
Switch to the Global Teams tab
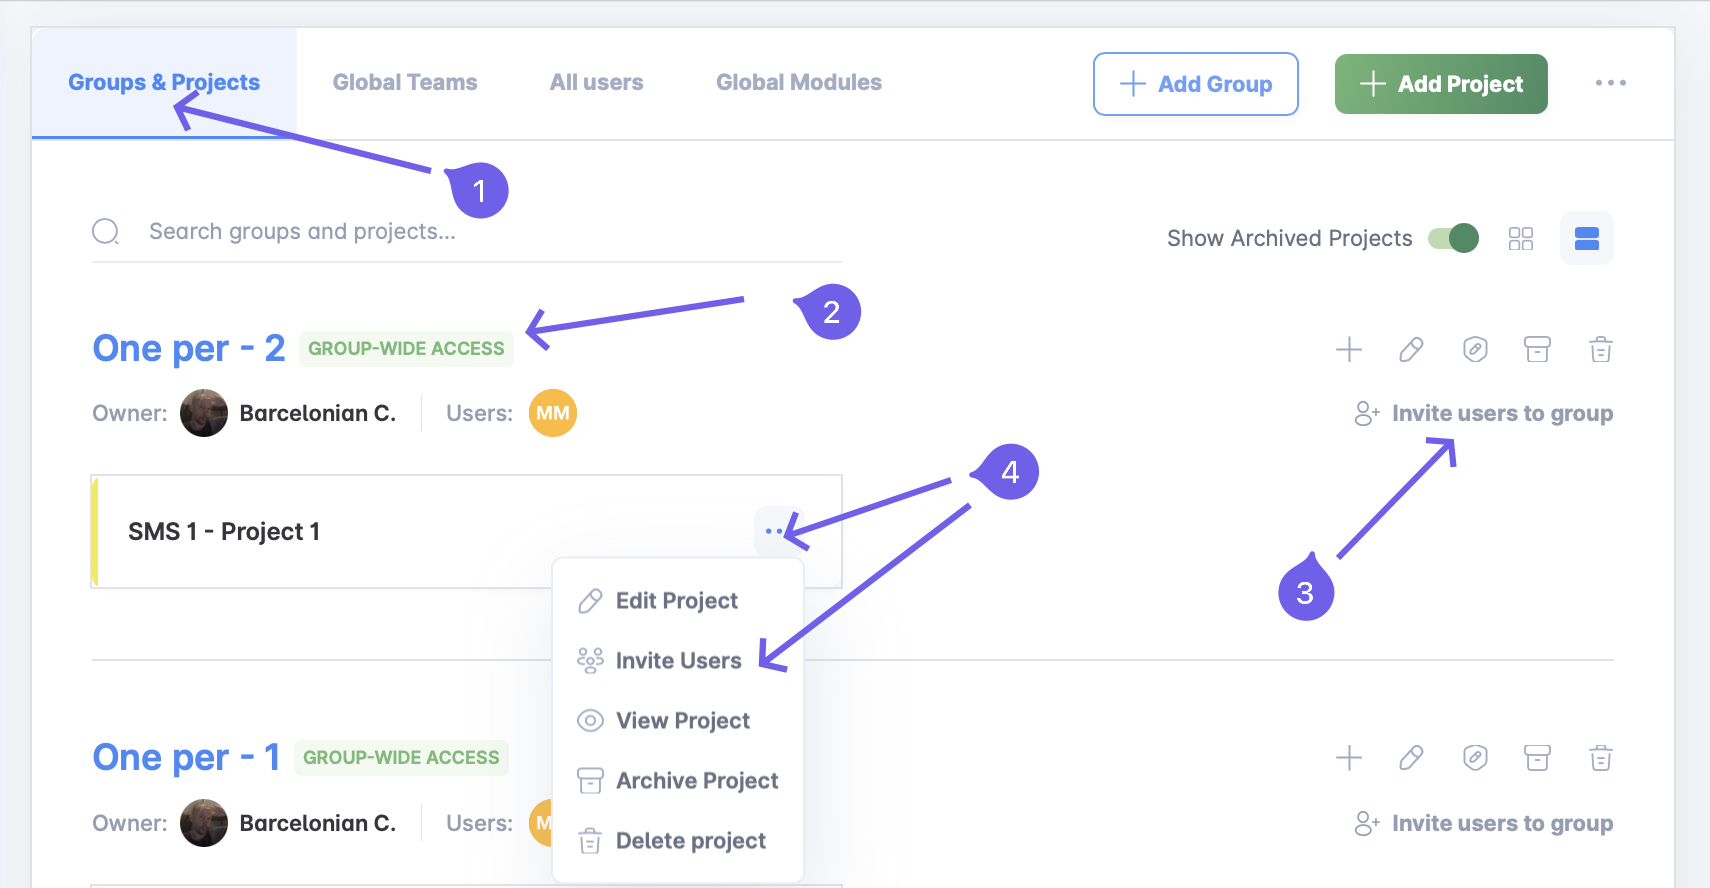click(405, 83)
